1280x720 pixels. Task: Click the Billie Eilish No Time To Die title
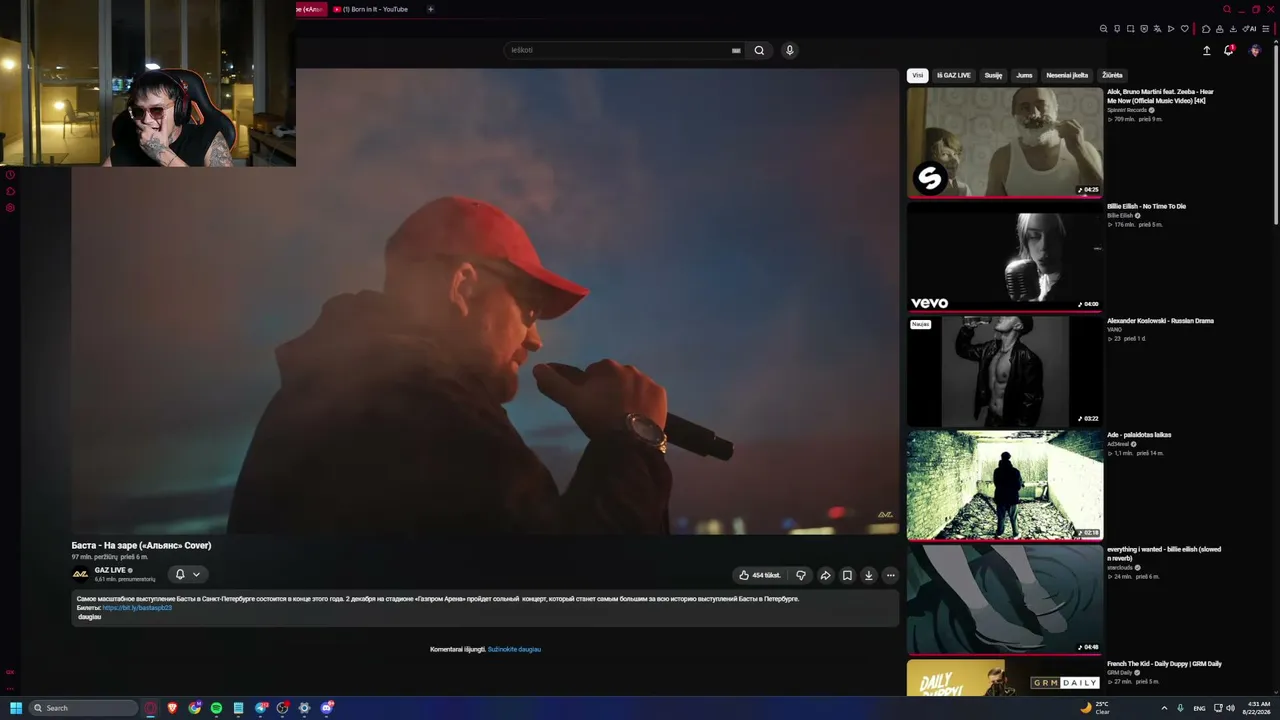pos(1146,206)
